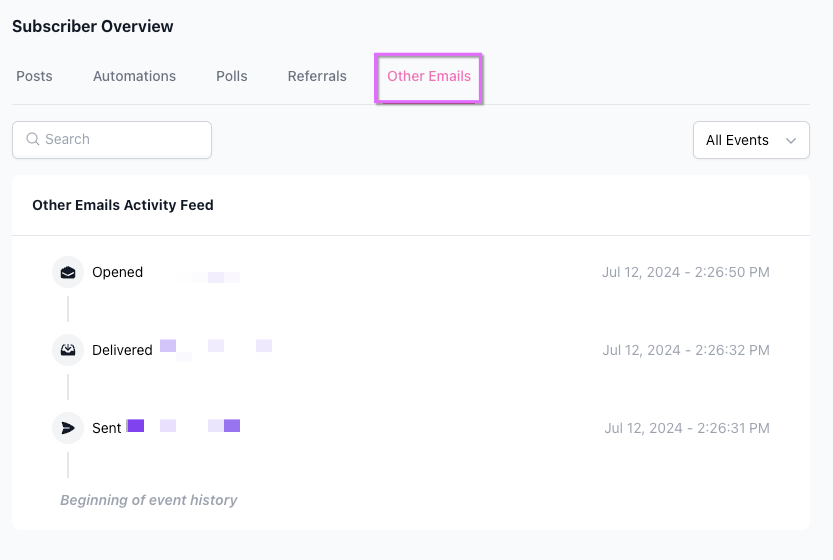Click the magnifying glass icon in search box
The image size is (833, 560).
click(x=33, y=140)
